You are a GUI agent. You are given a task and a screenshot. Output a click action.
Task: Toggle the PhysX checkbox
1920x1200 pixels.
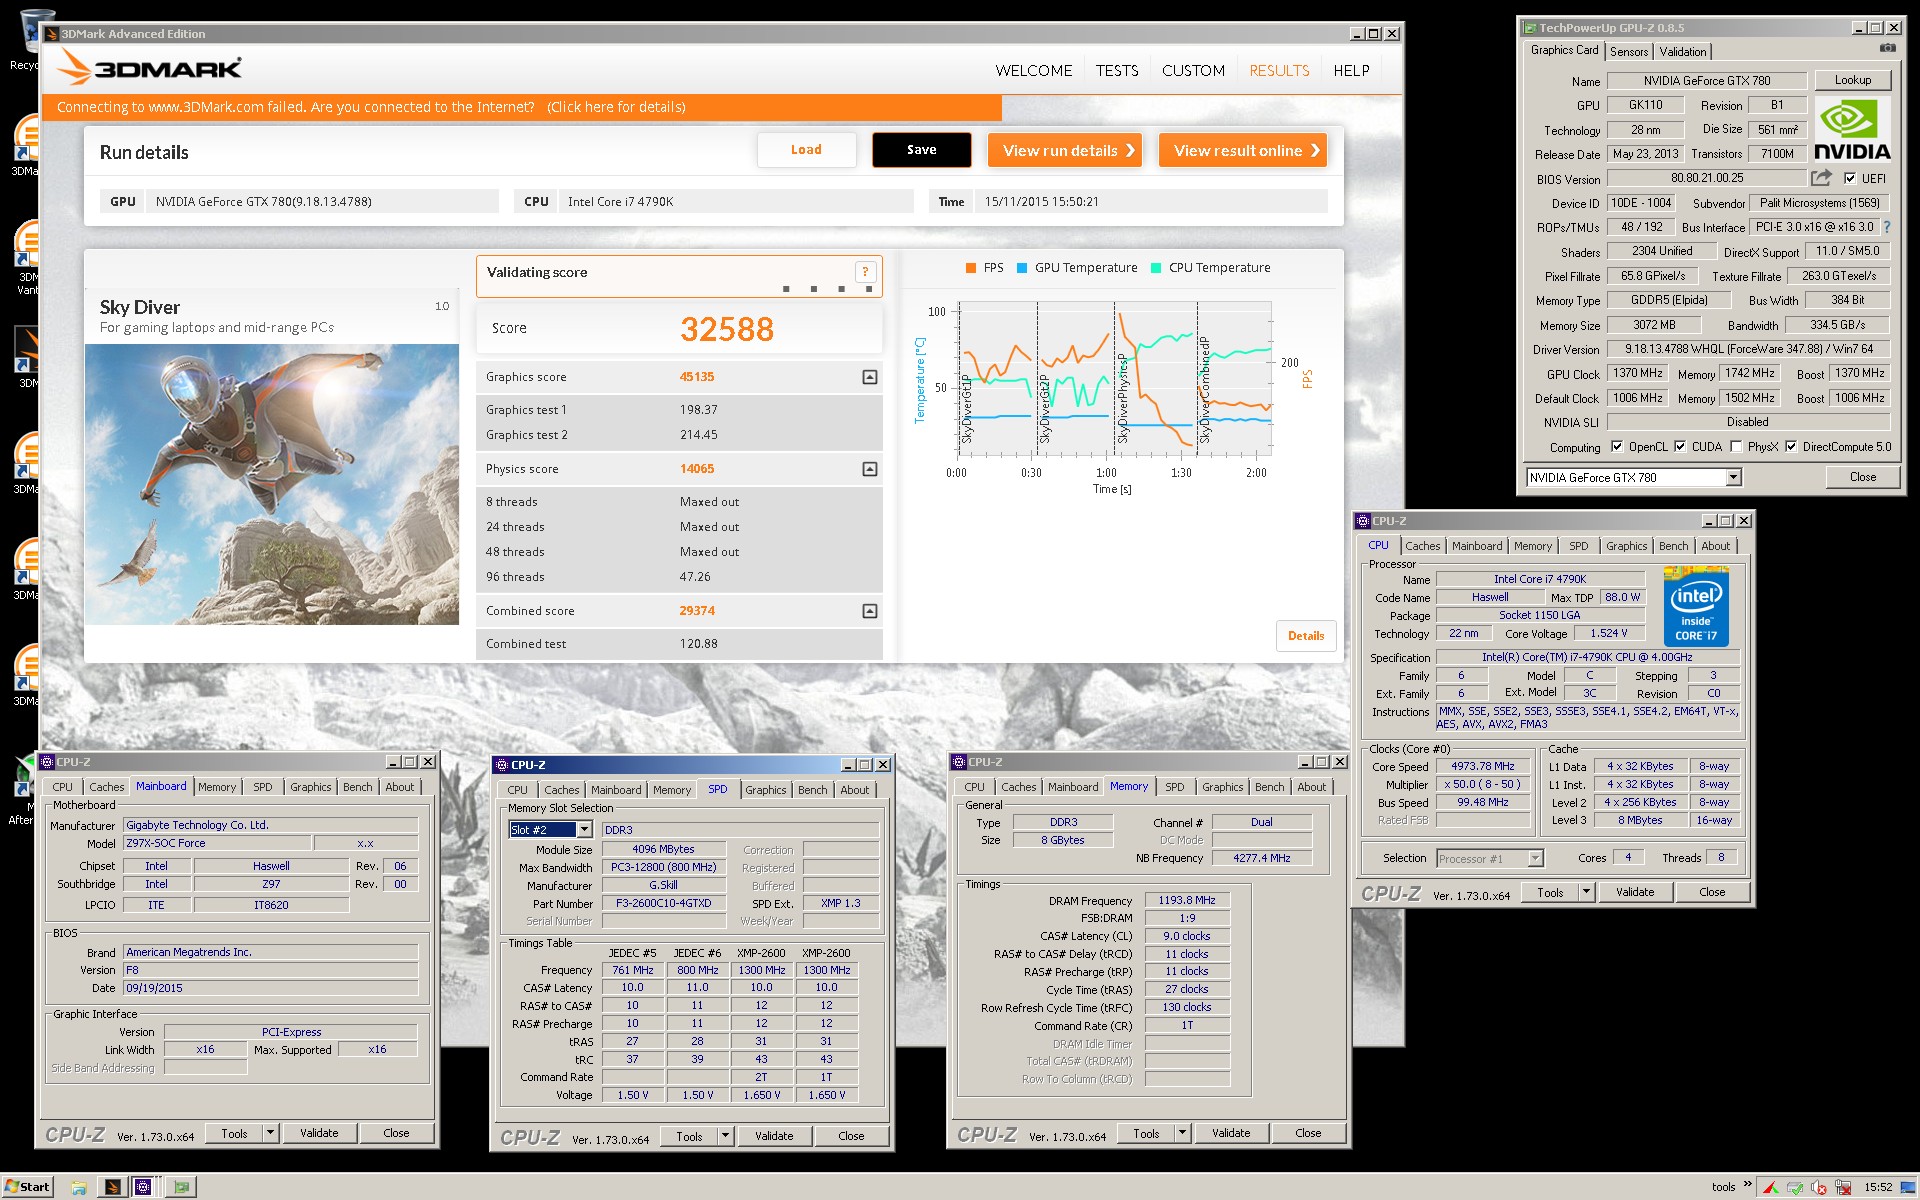(x=1736, y=447)
